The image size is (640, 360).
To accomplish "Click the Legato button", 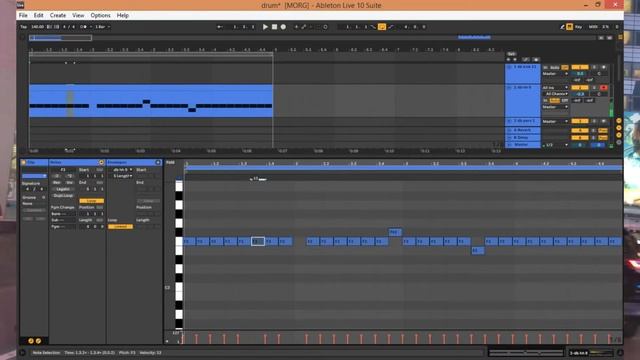I will click(x=63, y=189).
